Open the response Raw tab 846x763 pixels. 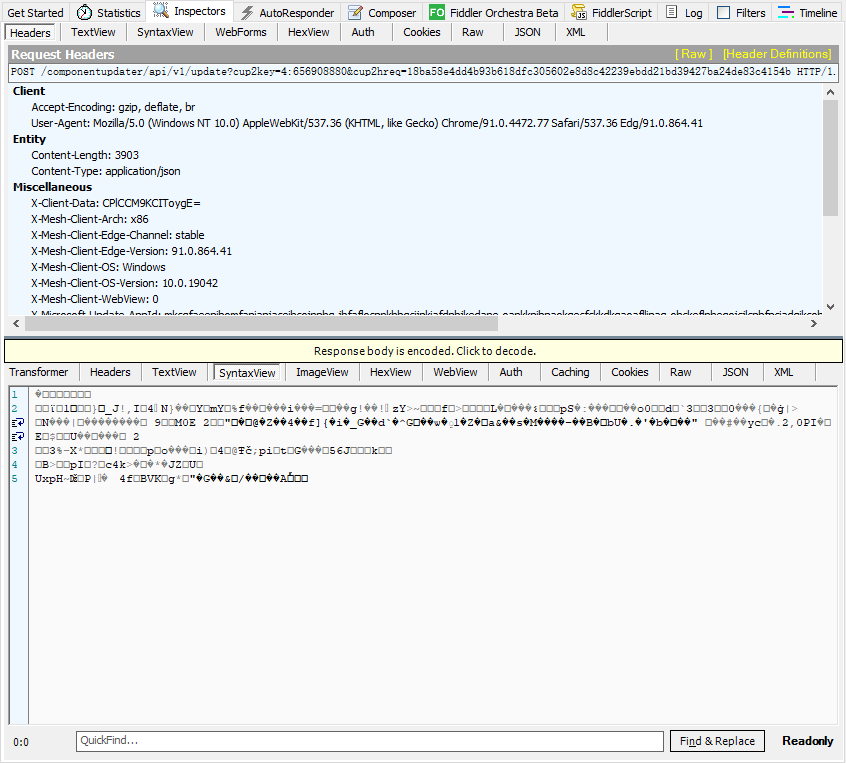(x=681, y=372)
